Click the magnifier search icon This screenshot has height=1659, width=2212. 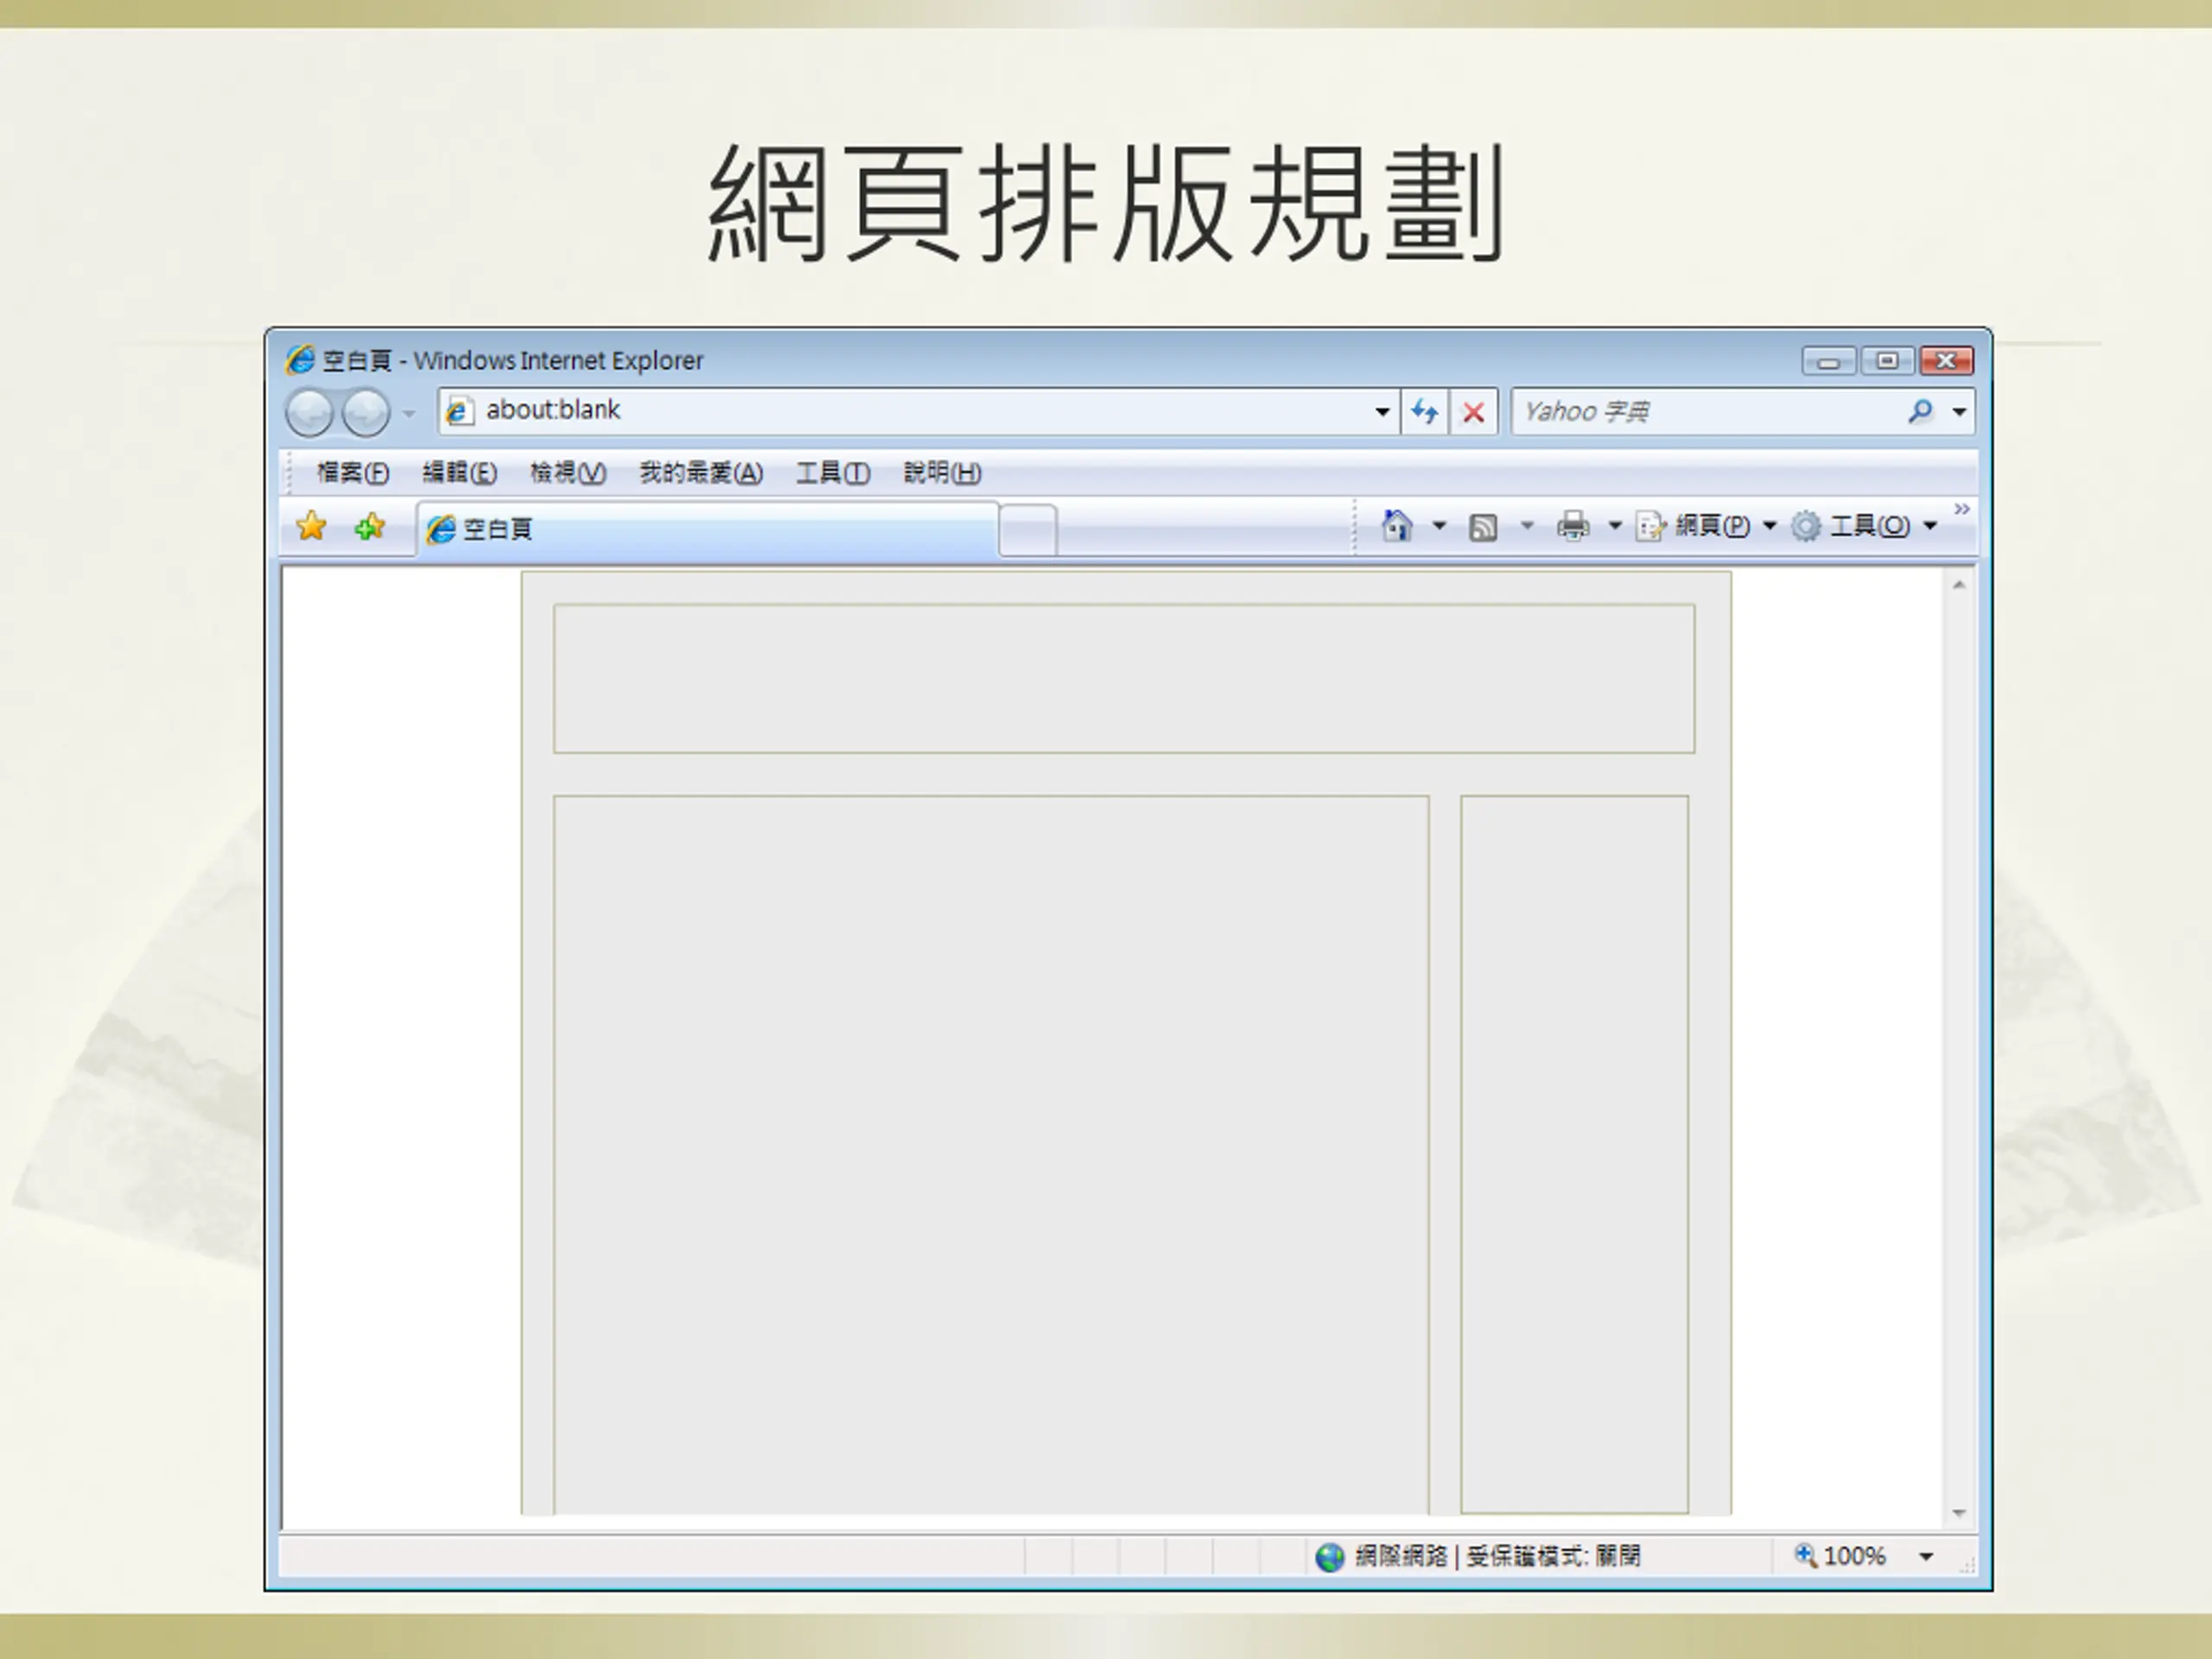point(1920,411)
